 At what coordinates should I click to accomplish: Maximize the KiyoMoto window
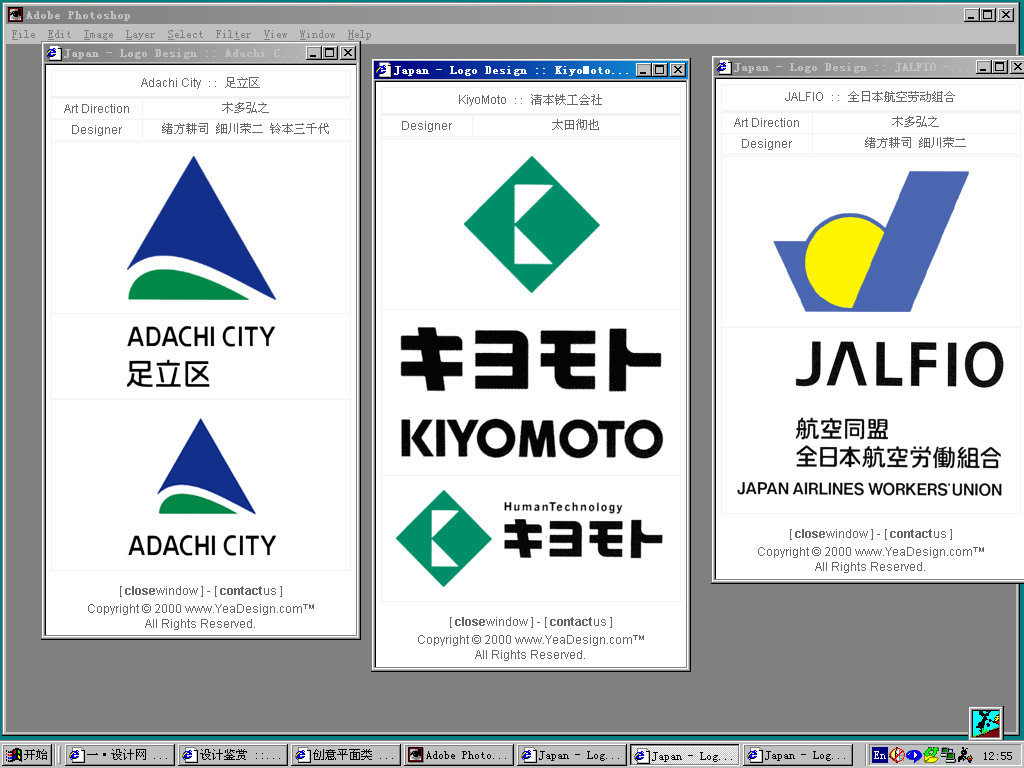[x=660, y=70]
